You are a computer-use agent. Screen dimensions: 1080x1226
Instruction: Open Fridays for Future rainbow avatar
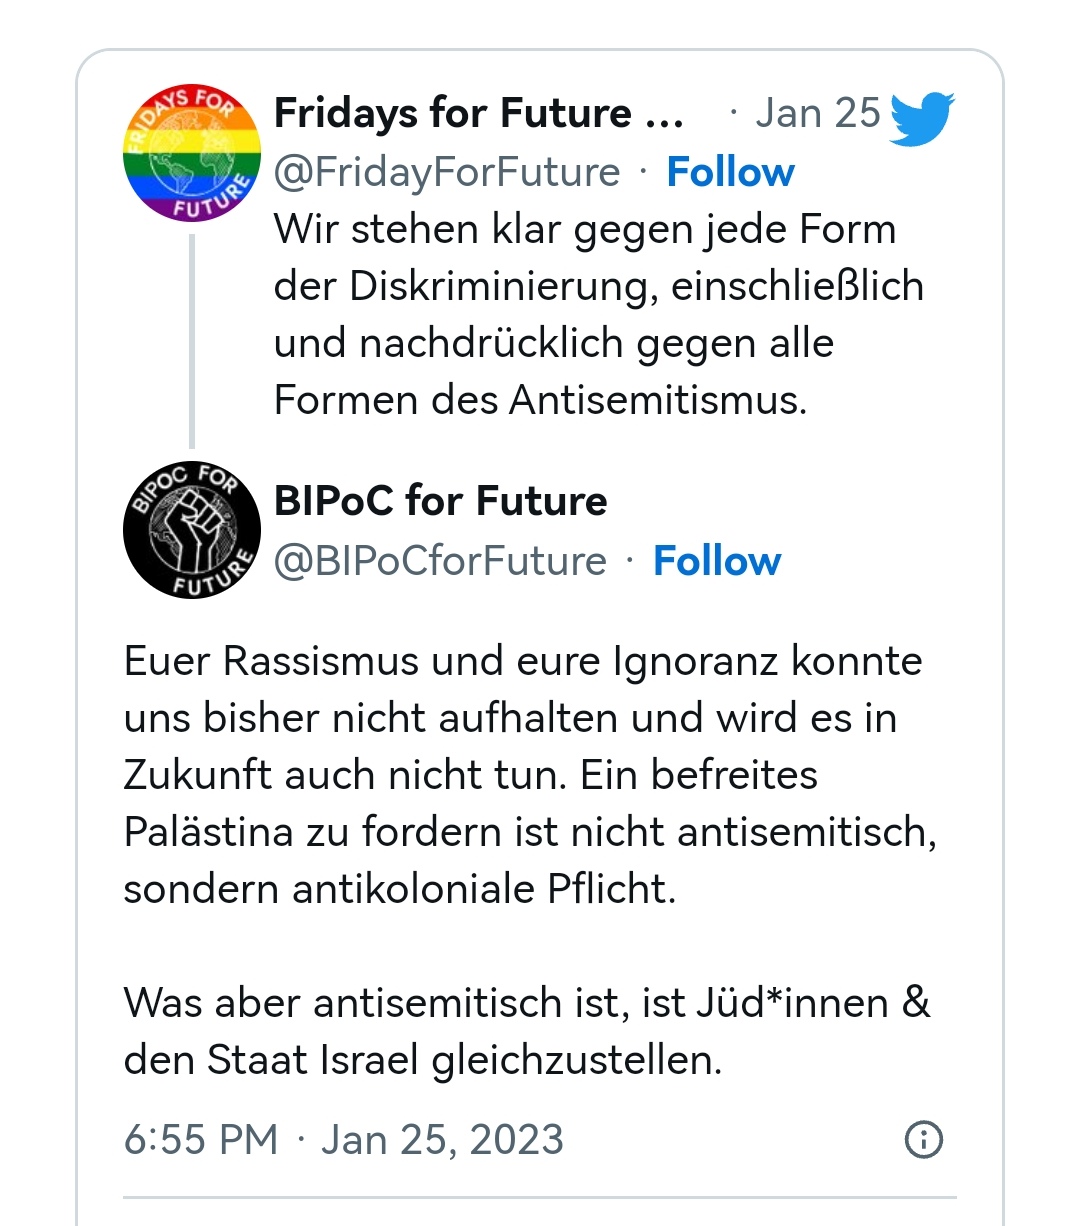coord(192,153)
